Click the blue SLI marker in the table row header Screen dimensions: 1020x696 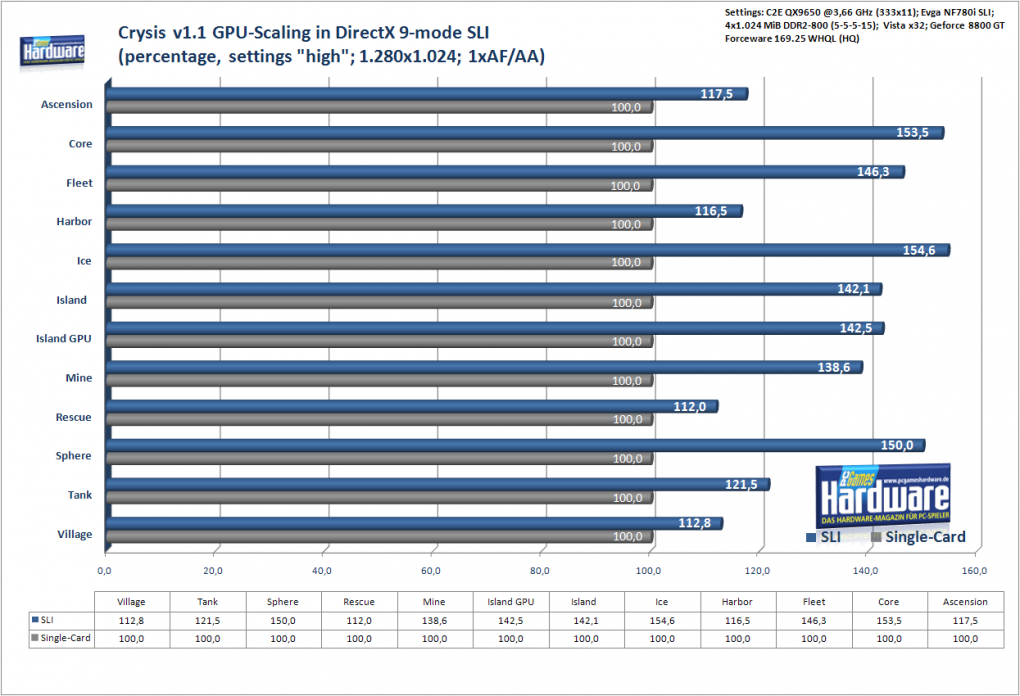pyautogui.click(x=35, y=620)
